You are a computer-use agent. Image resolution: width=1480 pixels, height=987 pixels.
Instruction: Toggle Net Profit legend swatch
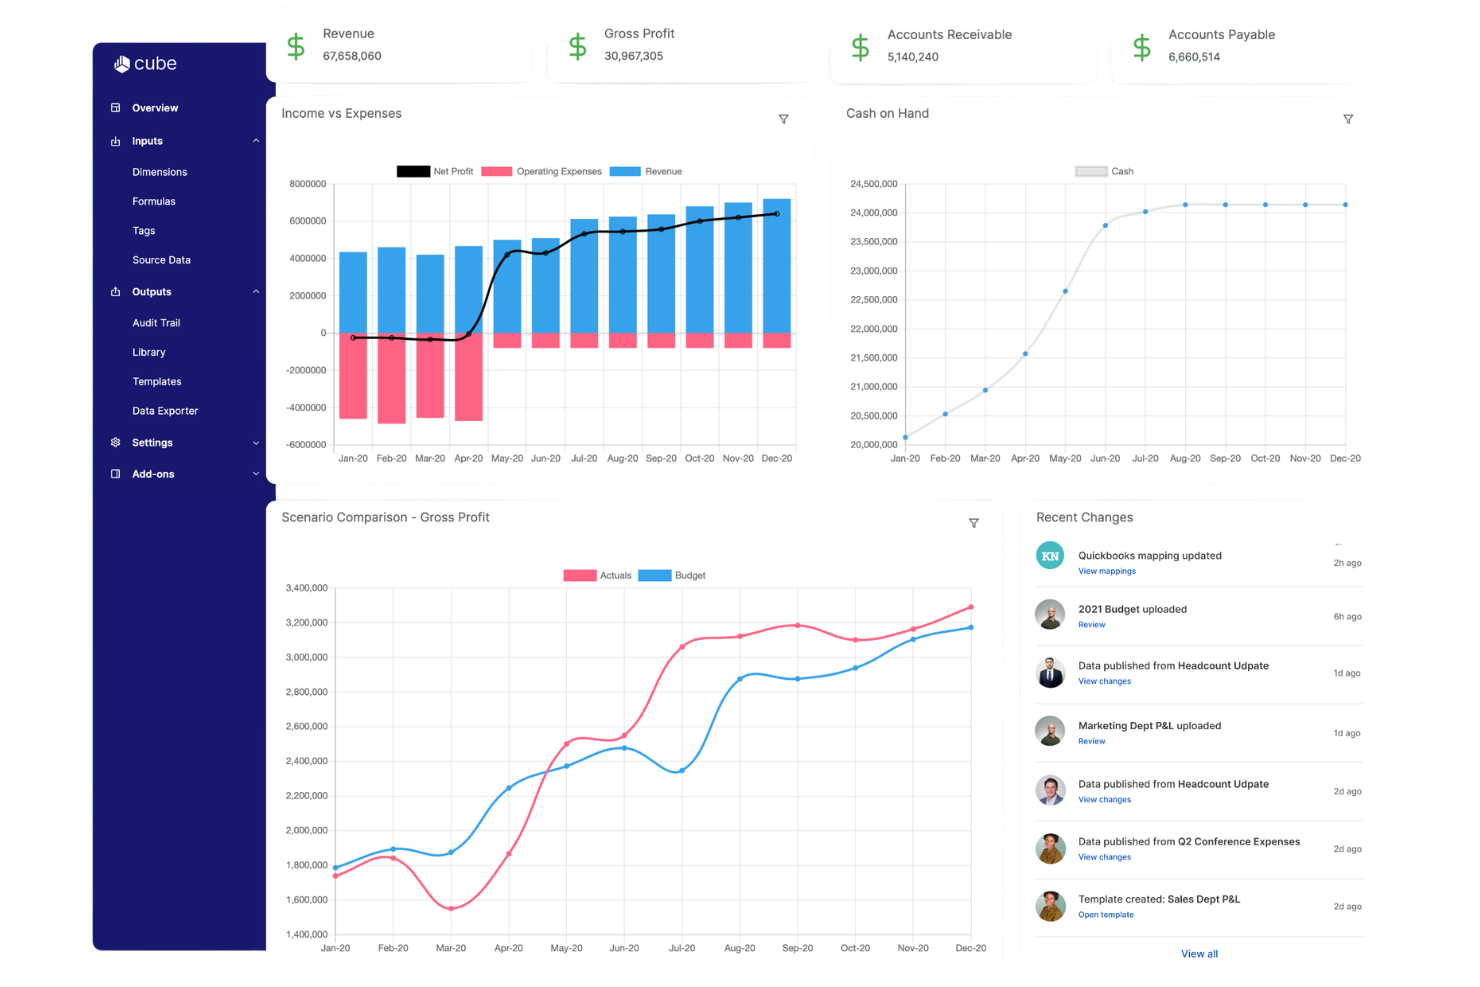coord(413,172)
